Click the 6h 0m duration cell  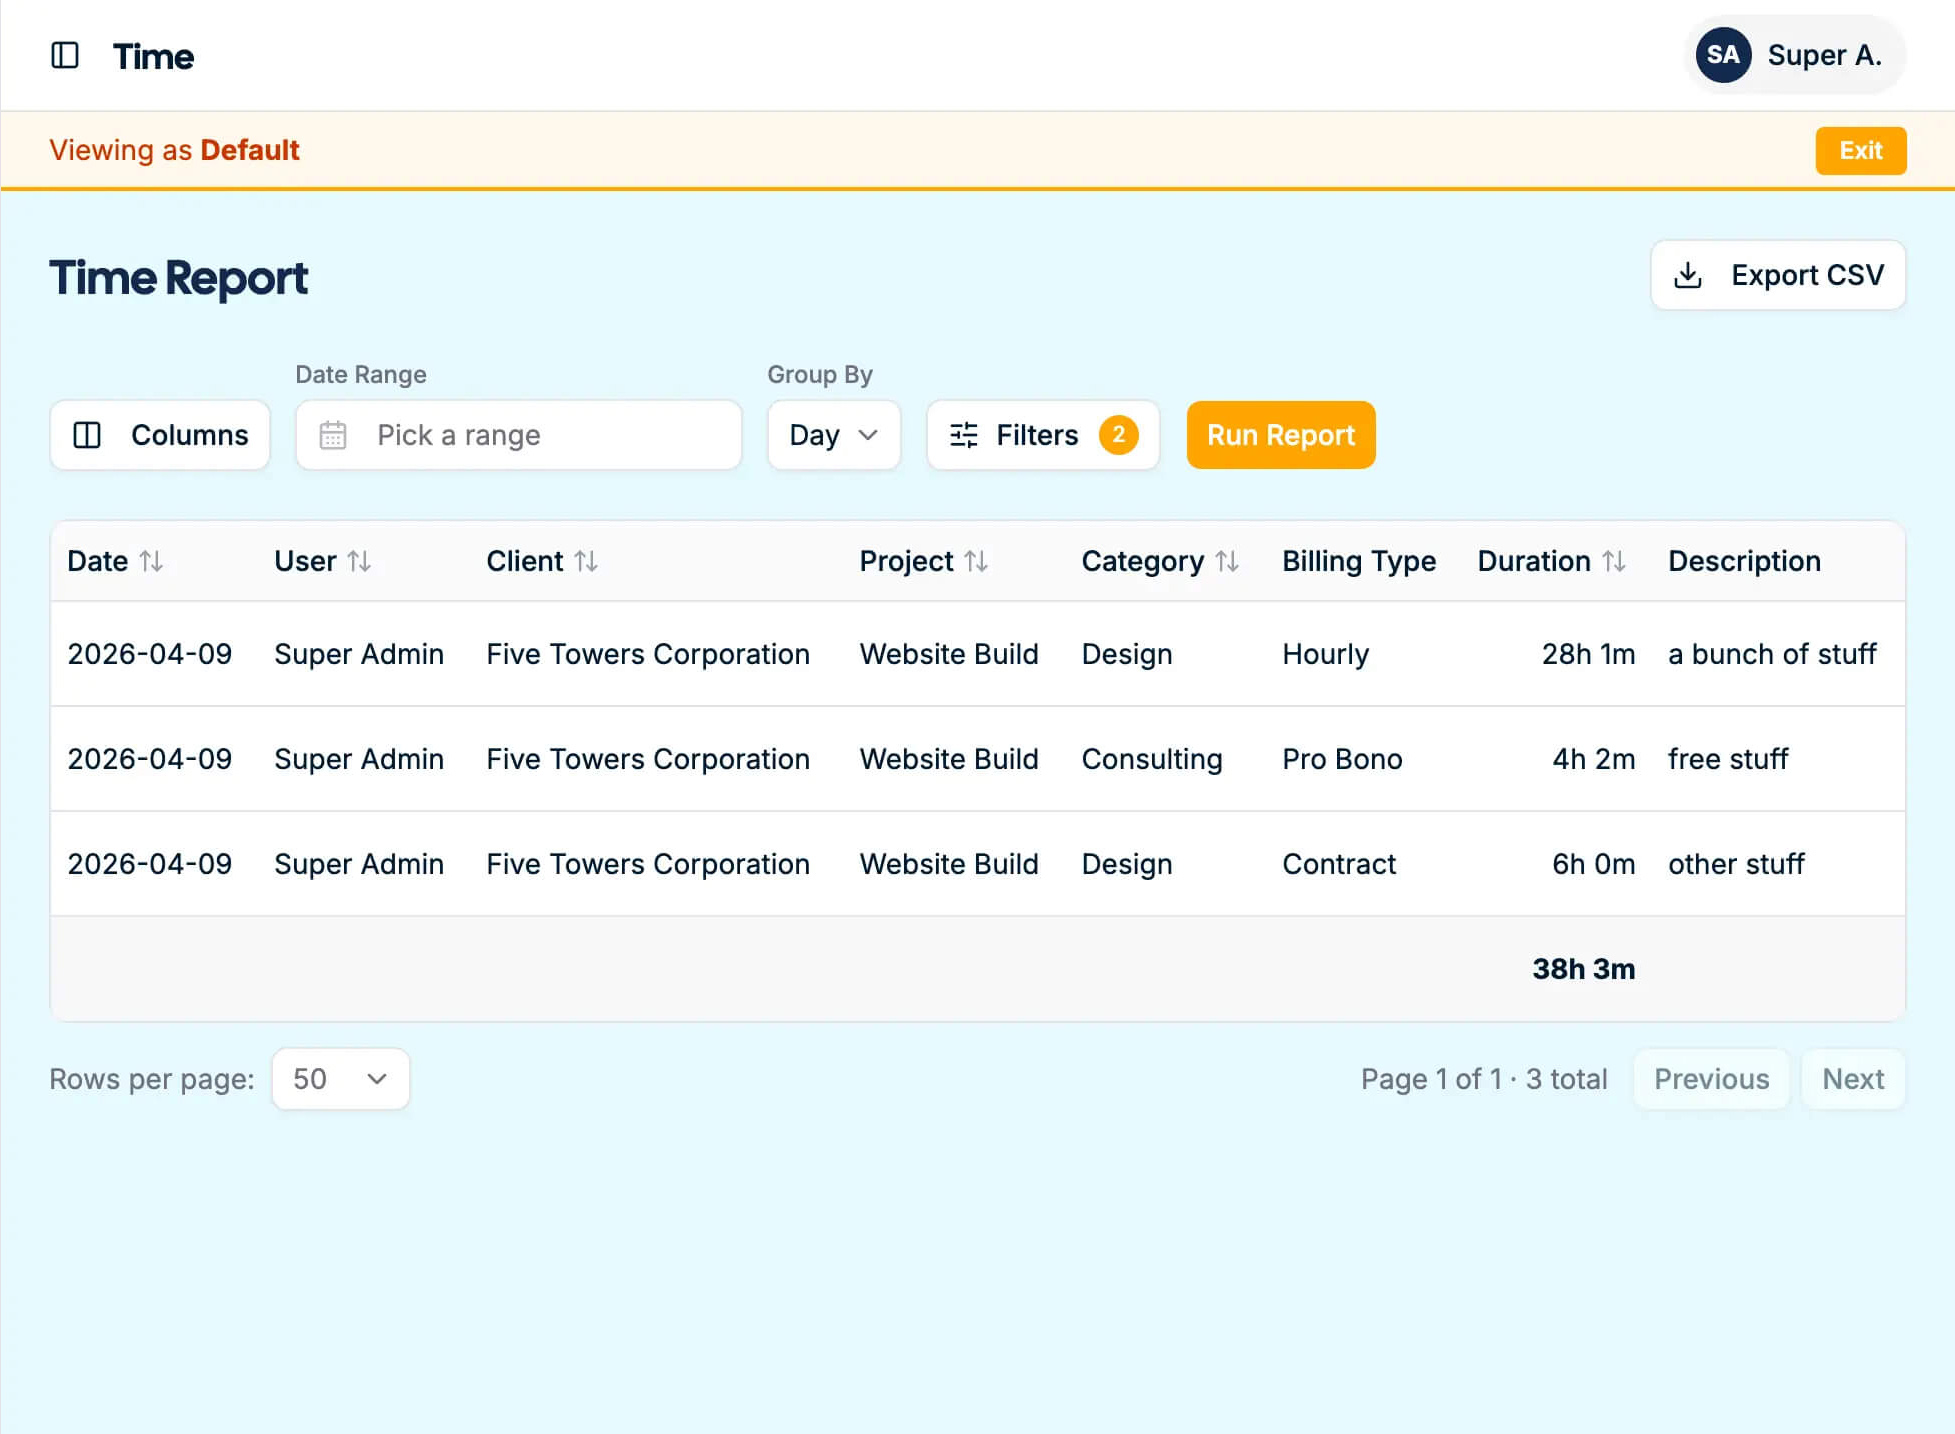[1594, 864]
